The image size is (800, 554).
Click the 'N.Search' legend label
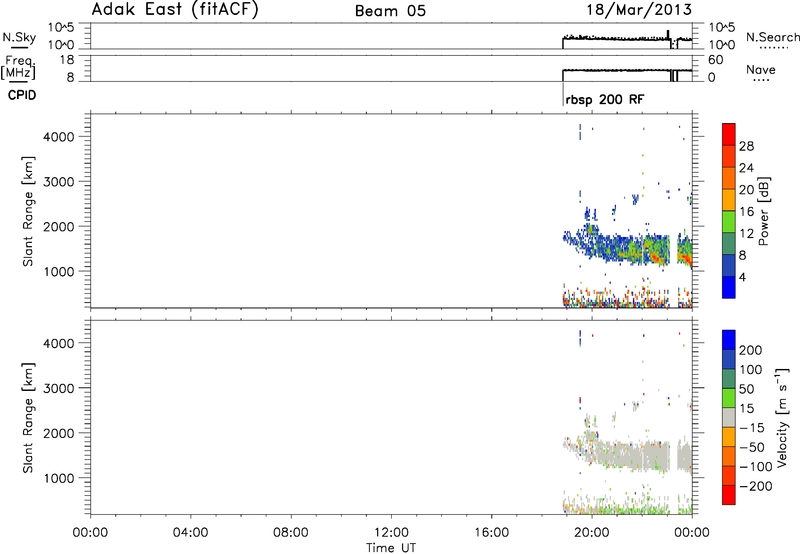[x=773, y=37]
